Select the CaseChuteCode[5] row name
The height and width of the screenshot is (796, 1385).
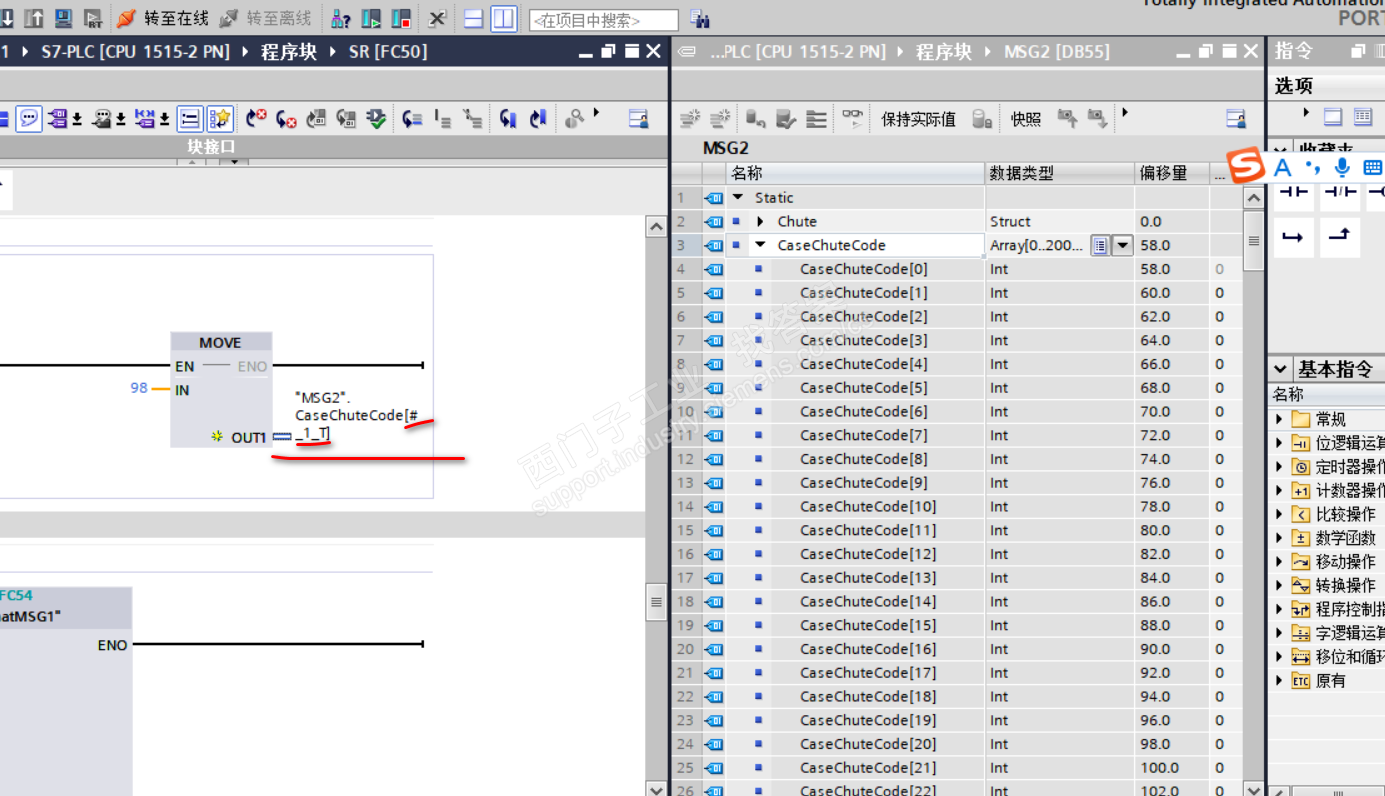tap(863, 388)
